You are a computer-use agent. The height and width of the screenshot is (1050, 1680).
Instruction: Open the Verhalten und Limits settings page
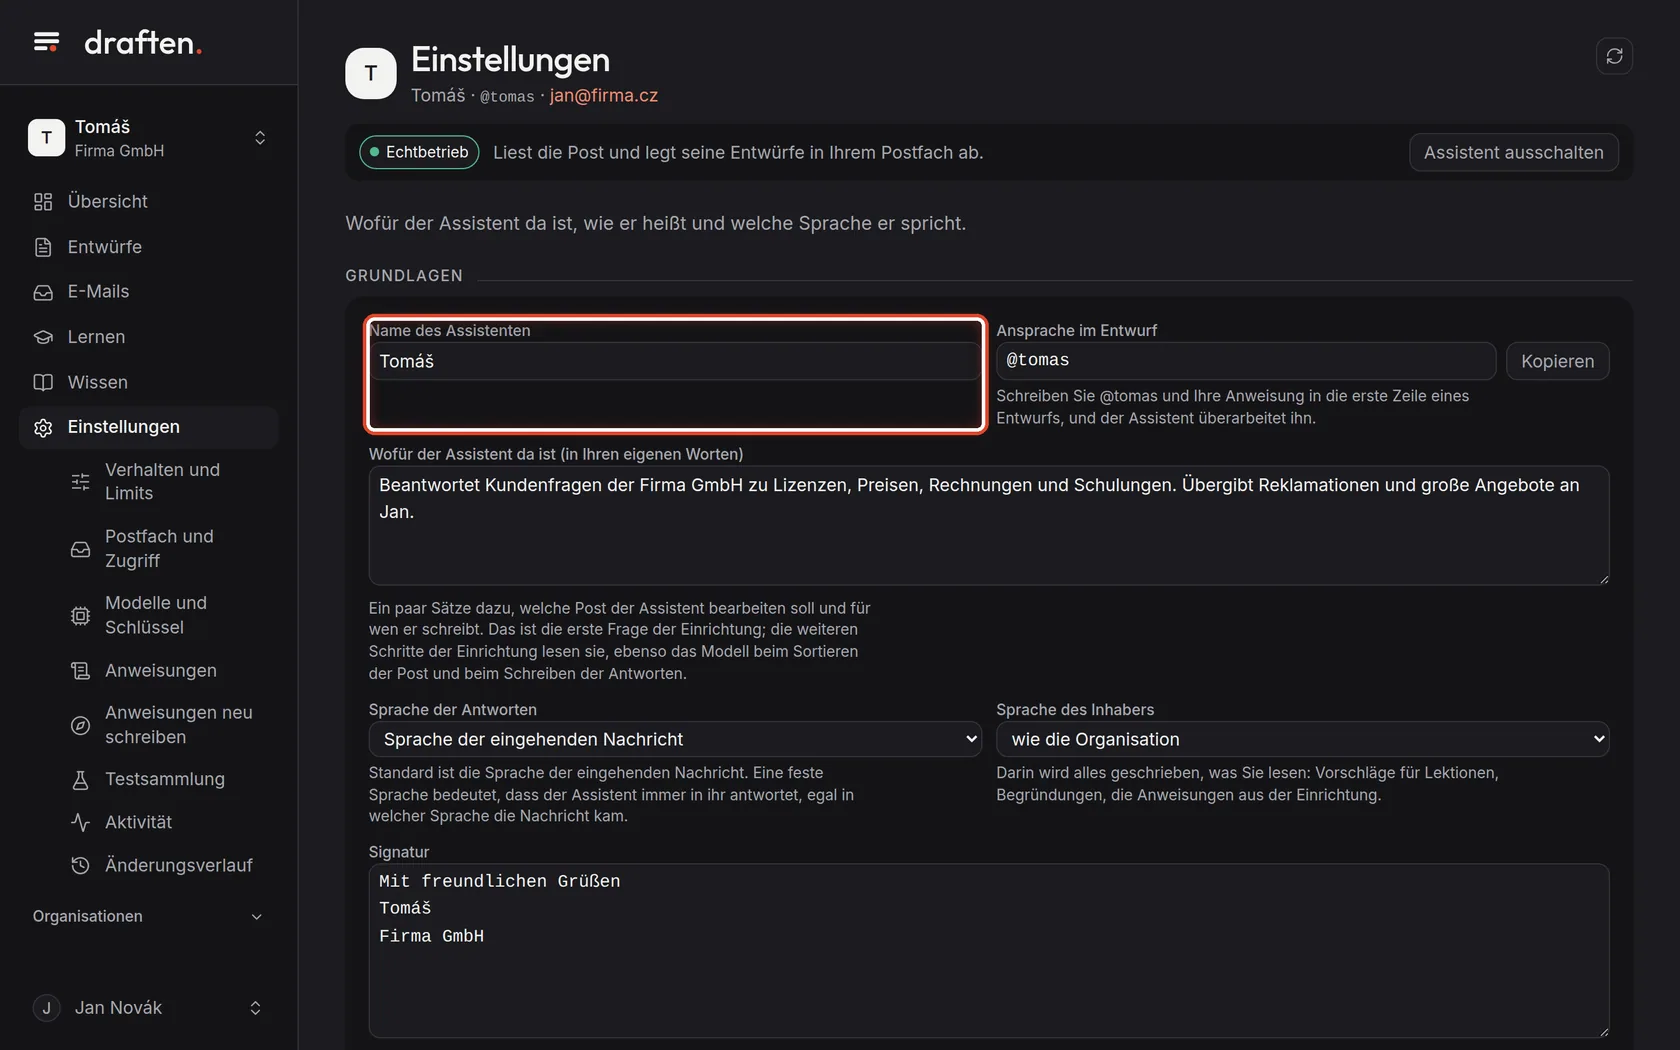click(168, 482)
